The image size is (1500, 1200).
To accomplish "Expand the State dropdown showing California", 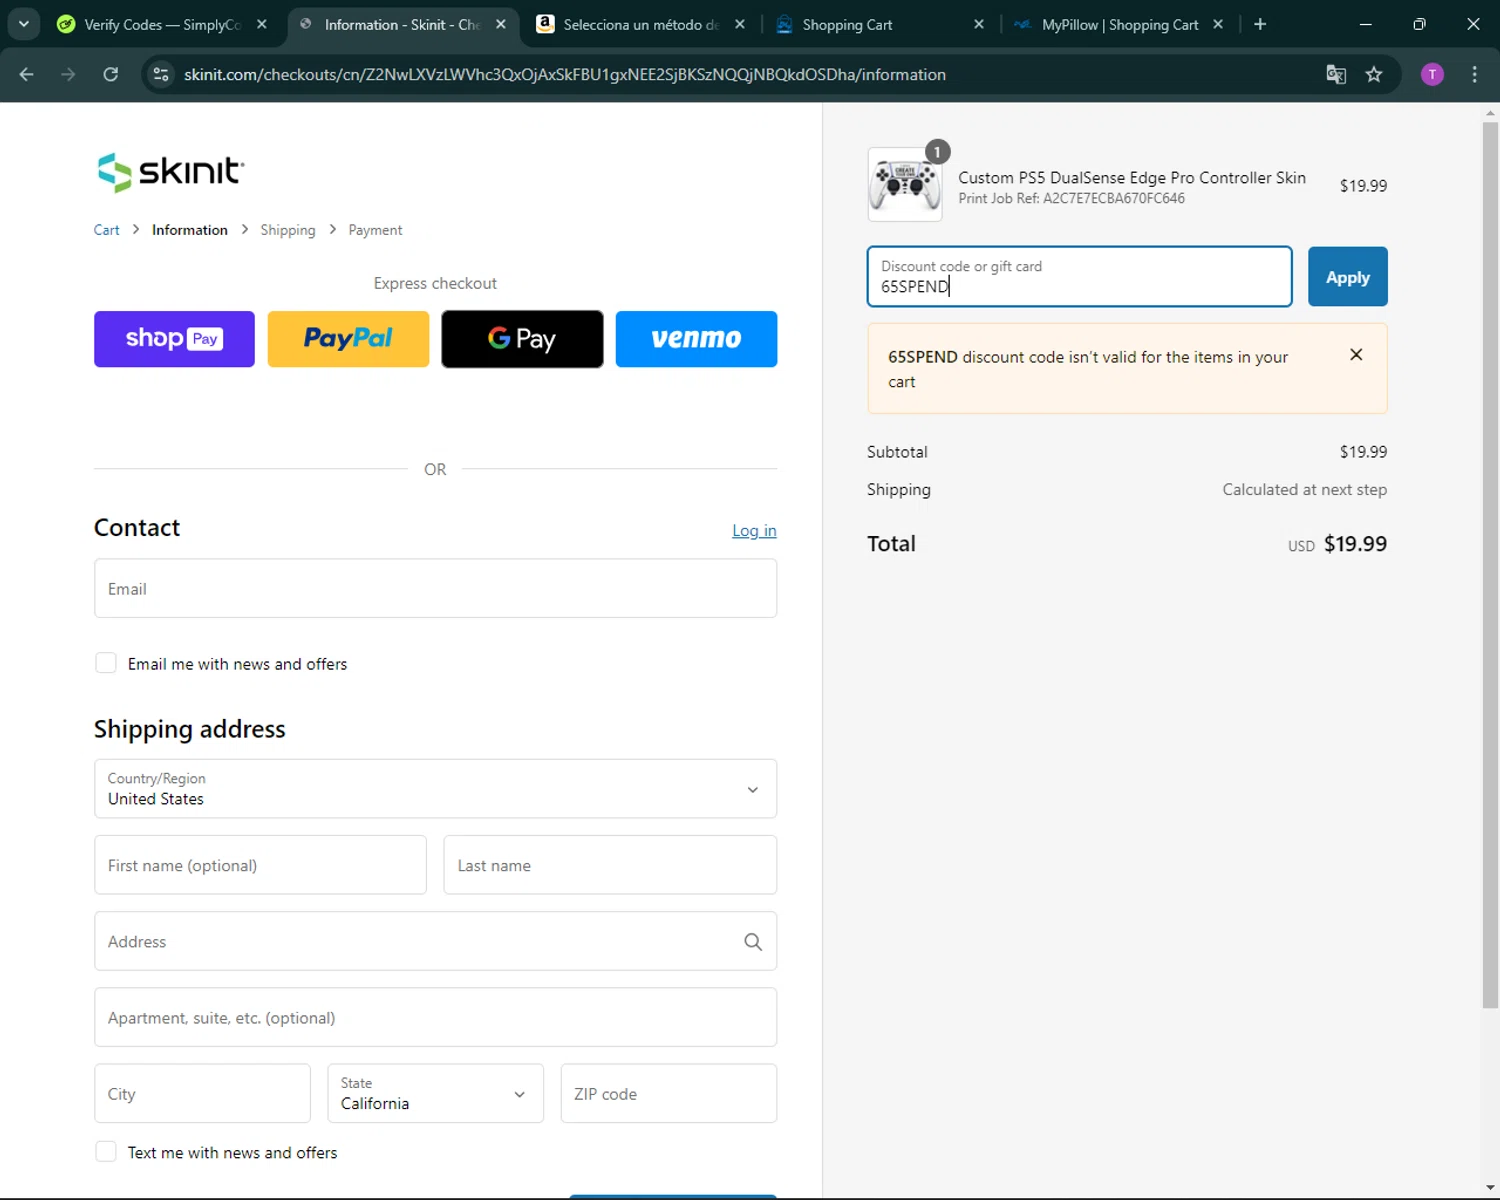I will click(x=435, y=1093).
